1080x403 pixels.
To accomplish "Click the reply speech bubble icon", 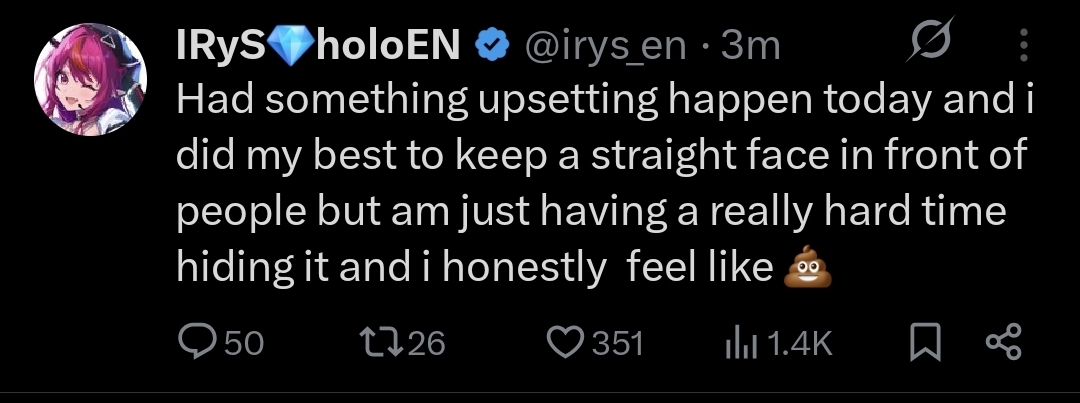I will pos(196,343).
